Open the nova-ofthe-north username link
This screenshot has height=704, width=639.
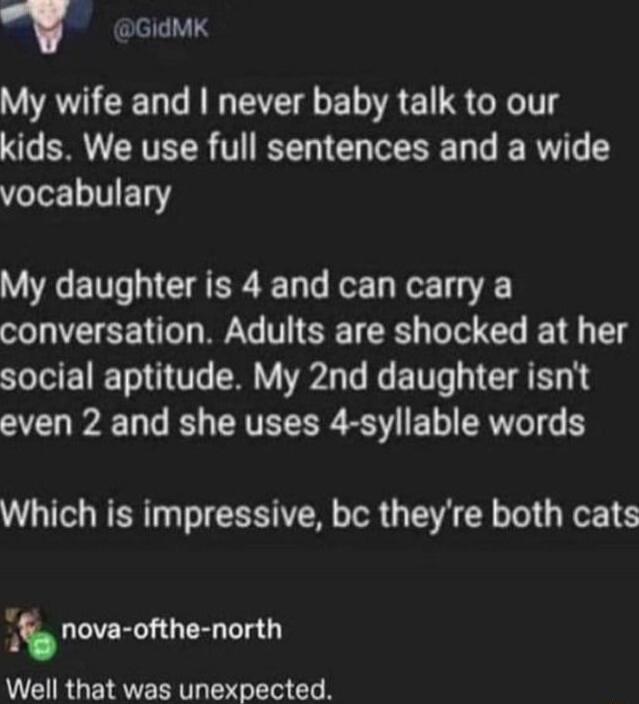[x=171, y=630]
